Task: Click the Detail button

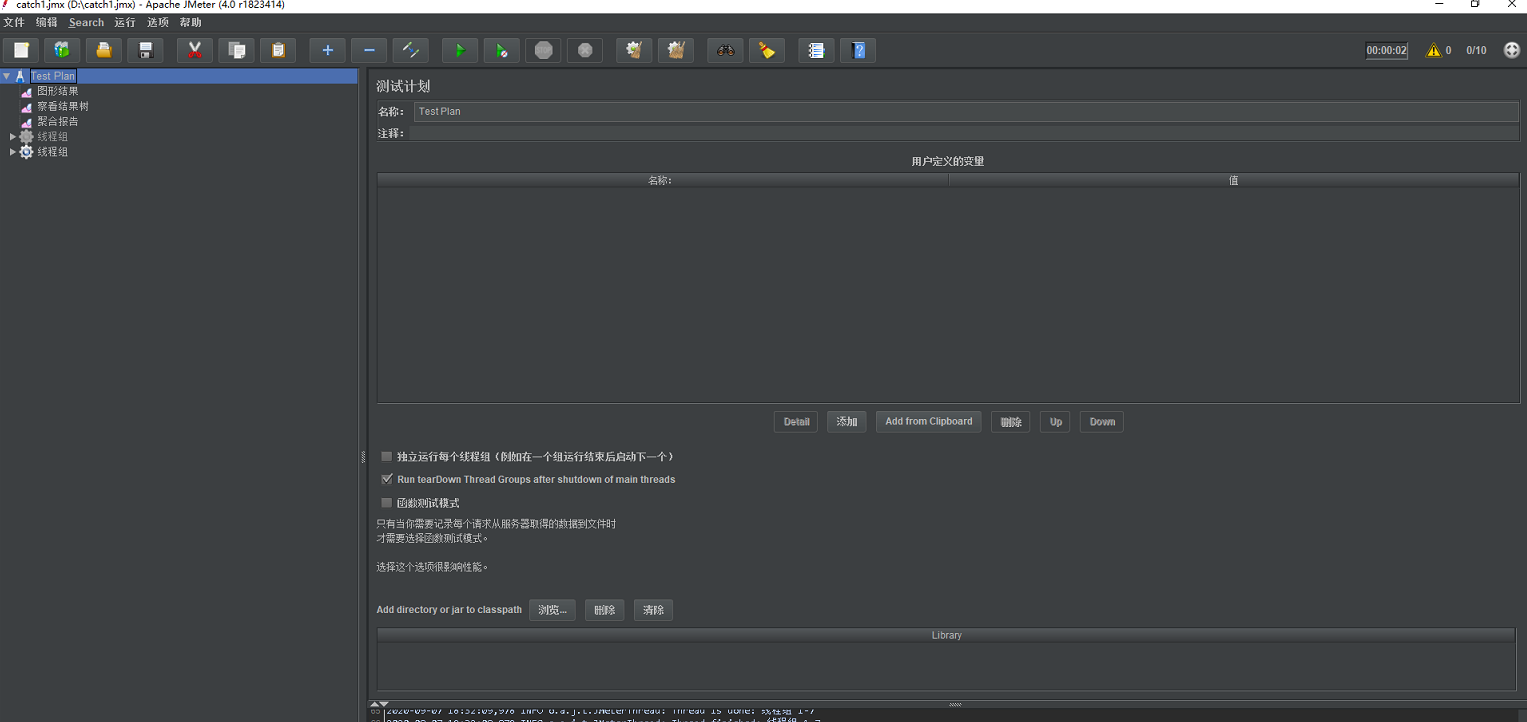Action: [x=796, y=422]
